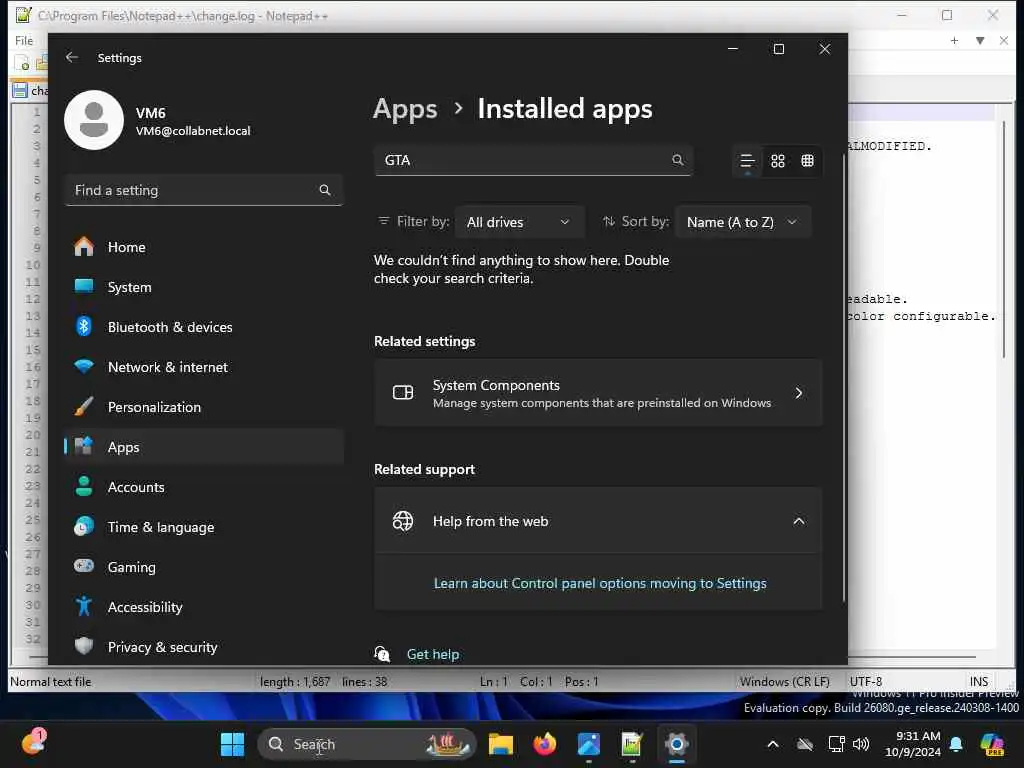This screenshot has width=1024, height=768.
Task: Open the Filter by All drives dropdown
Action: click(x=519, y=222)
